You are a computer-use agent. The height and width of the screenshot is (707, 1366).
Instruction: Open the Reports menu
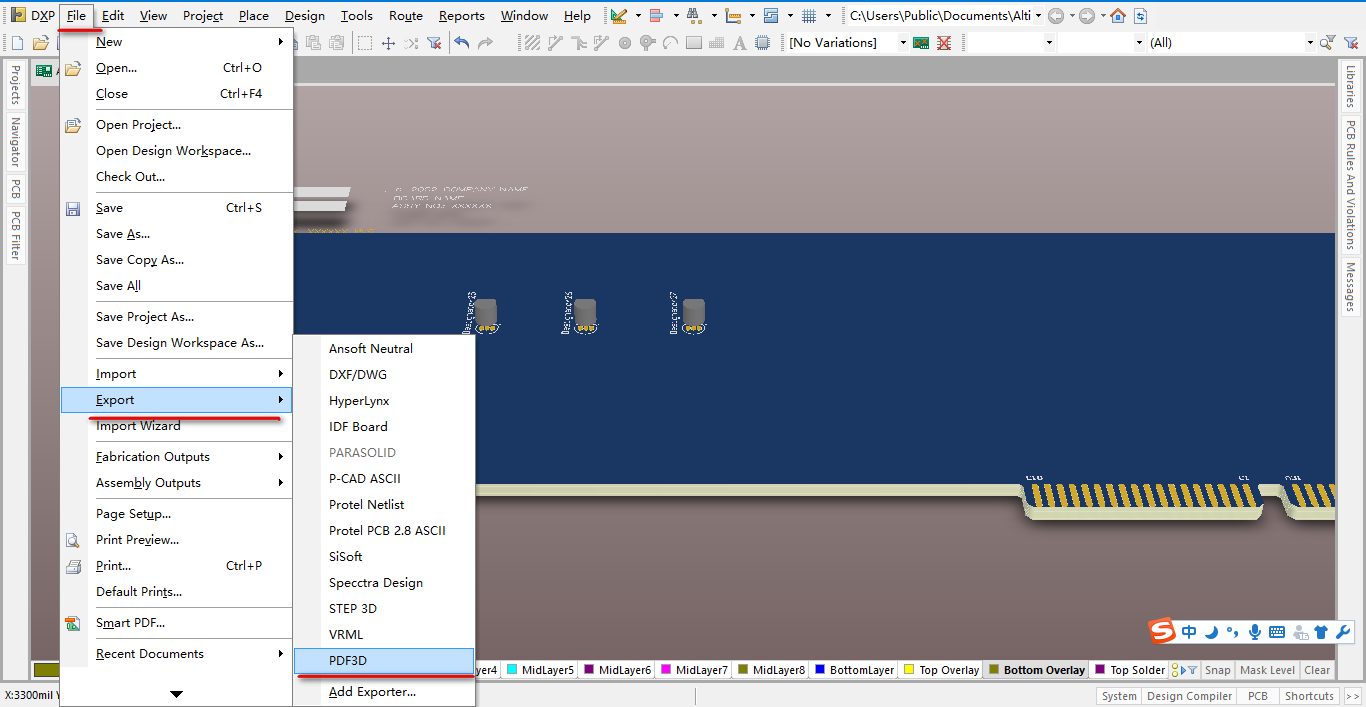coord(461,15)
